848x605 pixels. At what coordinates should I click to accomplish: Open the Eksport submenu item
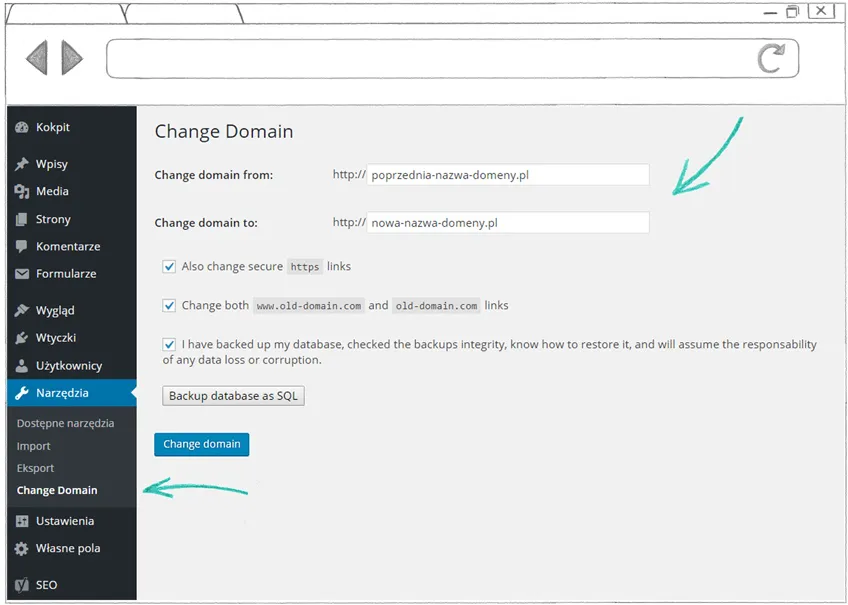(36, 468)
